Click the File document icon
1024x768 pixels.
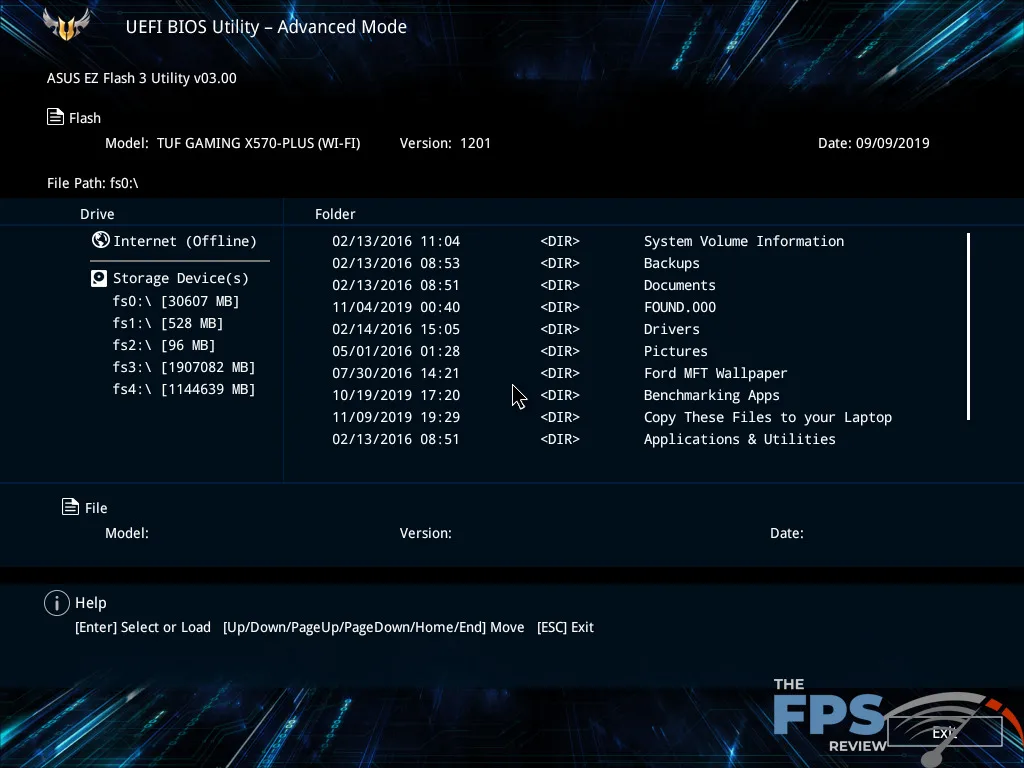click(x=71, y=507)
